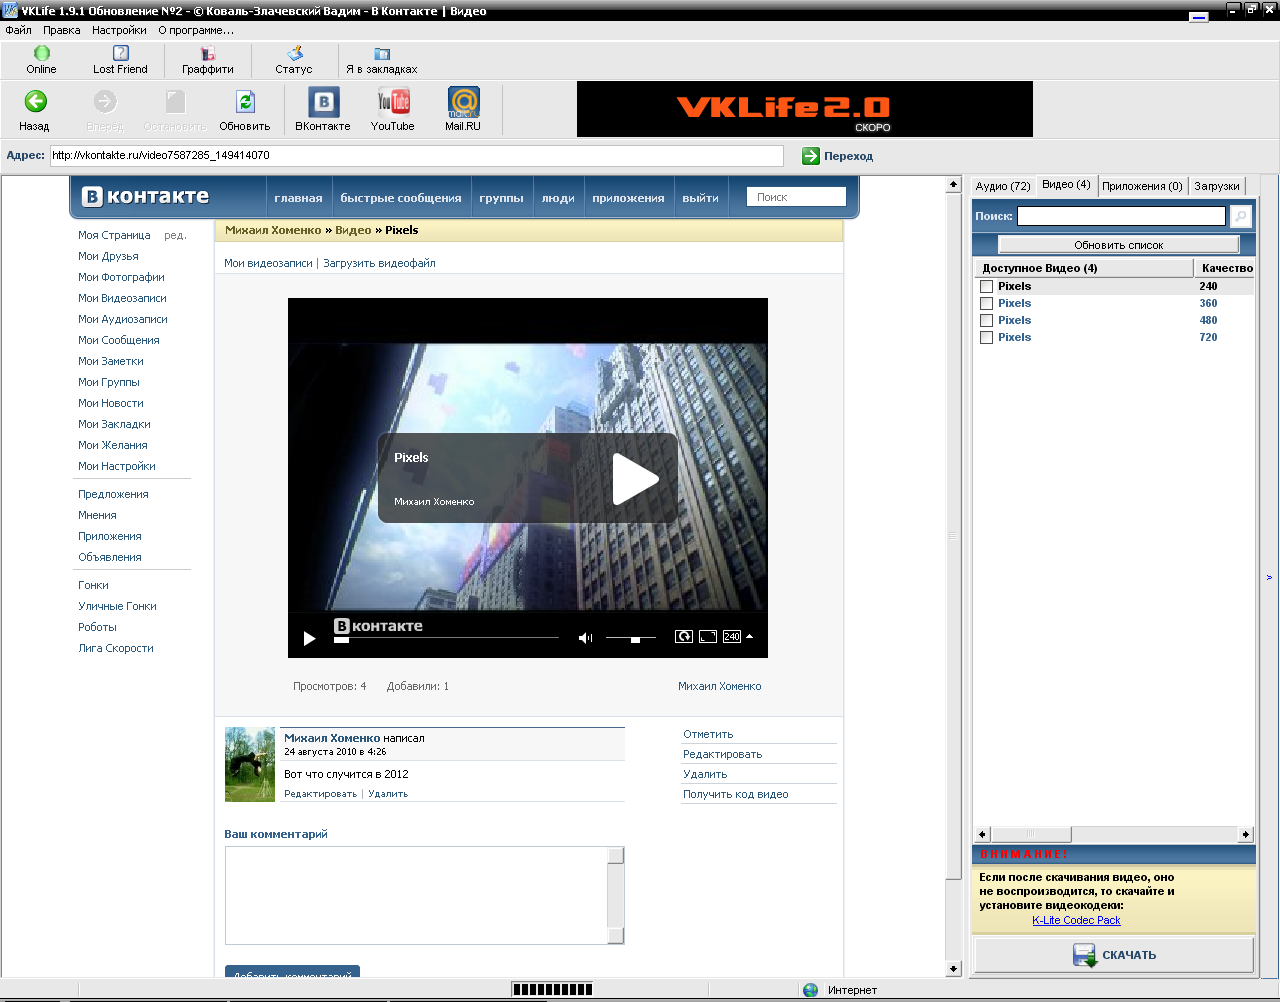
Task: Open the Файл menu
Action: (18, 30)
